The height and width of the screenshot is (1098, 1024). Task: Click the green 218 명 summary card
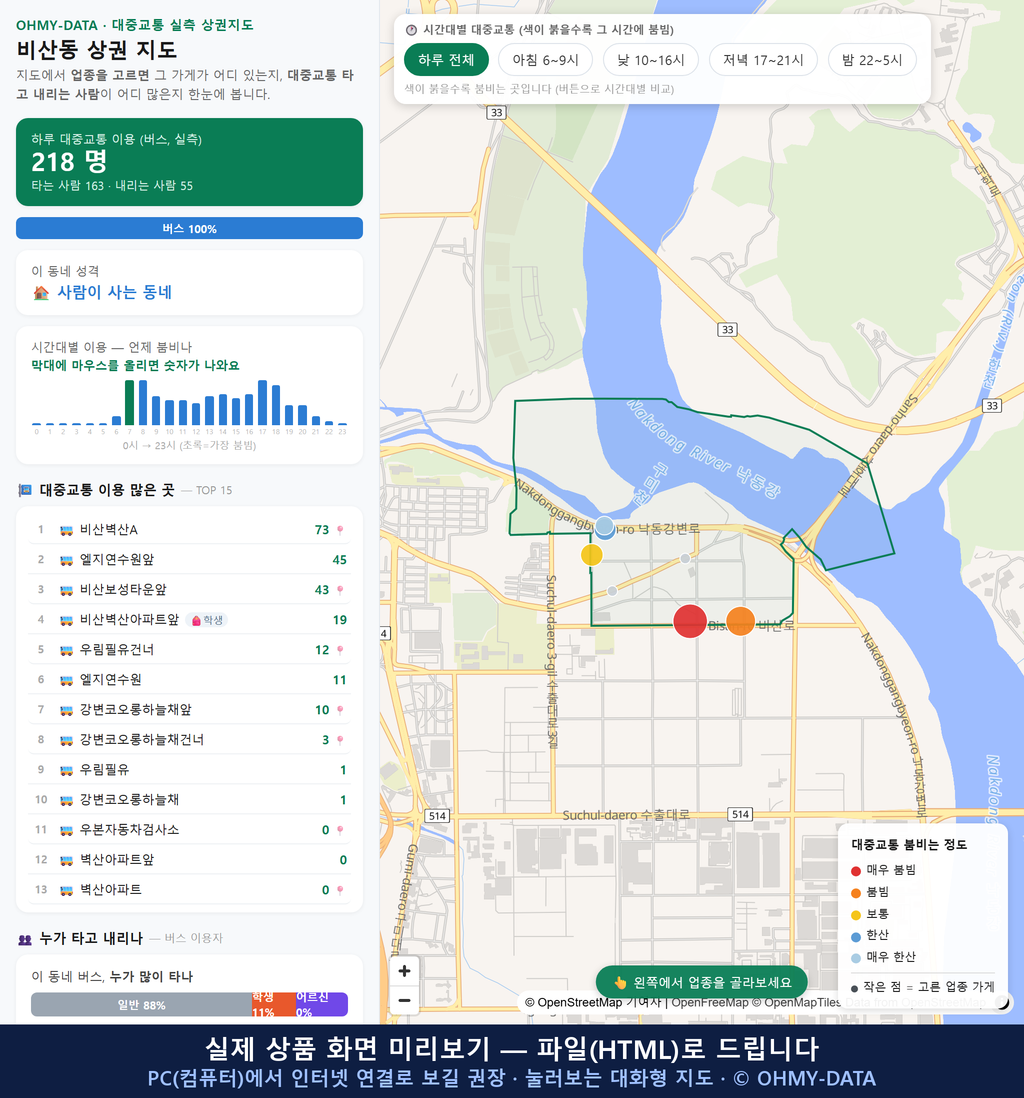[189, 162]
